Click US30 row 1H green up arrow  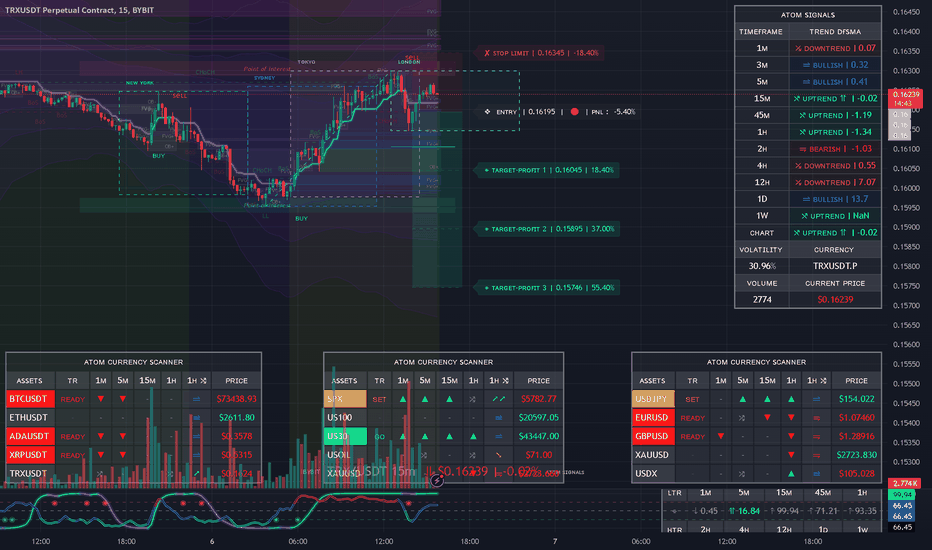pyautogui.click(x=473, y=436)
